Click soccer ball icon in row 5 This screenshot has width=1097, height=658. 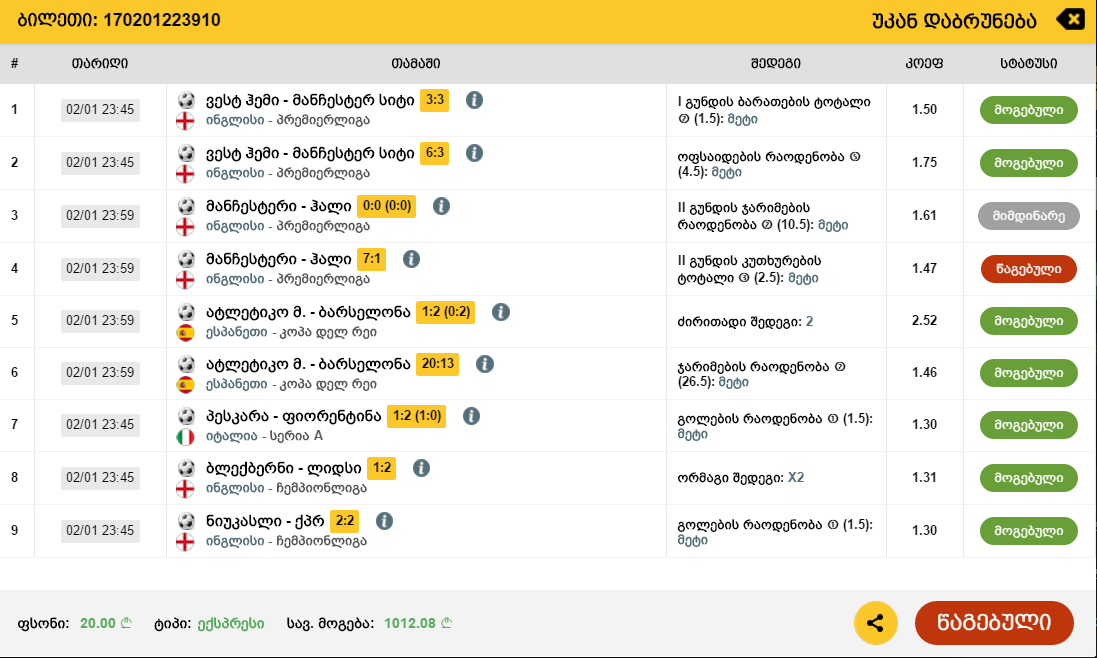pos(186,312)
